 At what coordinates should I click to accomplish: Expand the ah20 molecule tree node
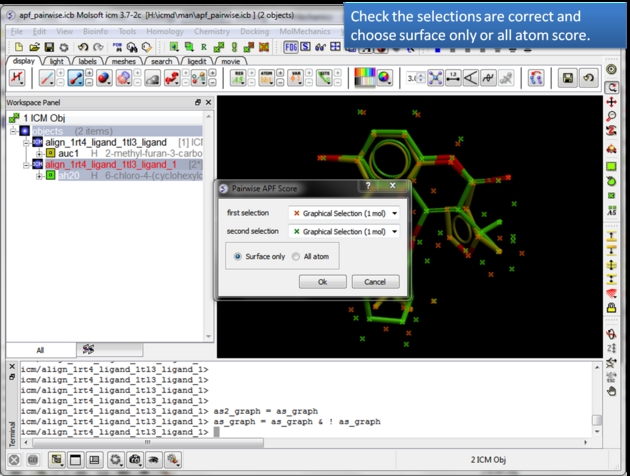click(x=39, y=175)
